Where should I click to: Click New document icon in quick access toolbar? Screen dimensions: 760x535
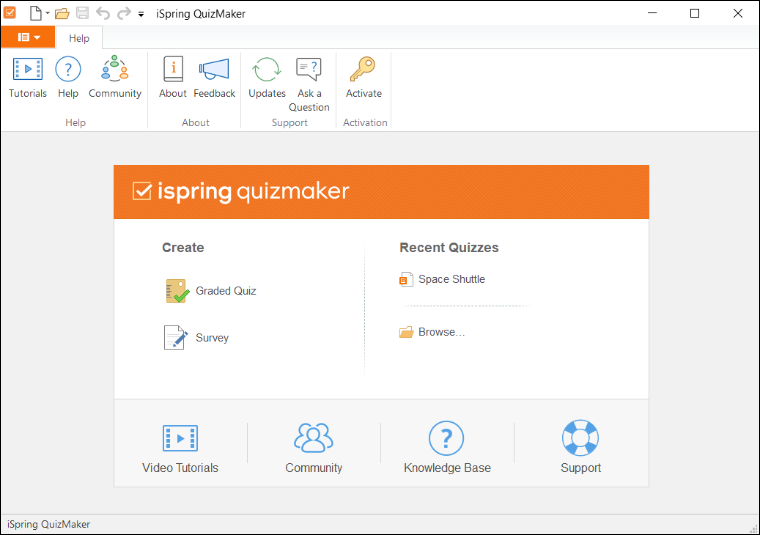[x=35, y=13]
